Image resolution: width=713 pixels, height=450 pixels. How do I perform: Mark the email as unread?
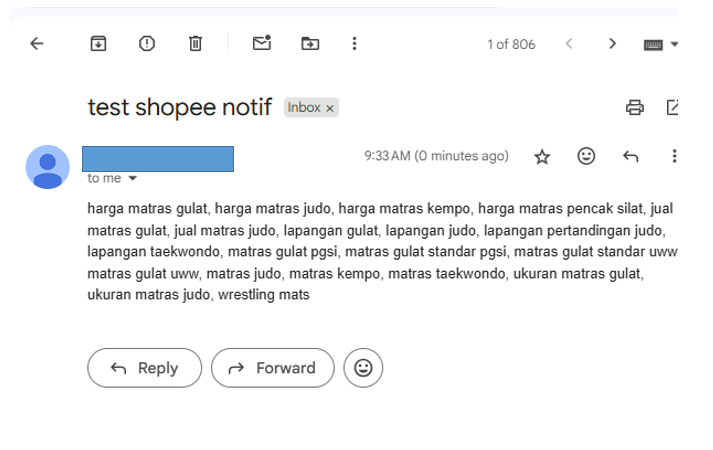[262, 43]
